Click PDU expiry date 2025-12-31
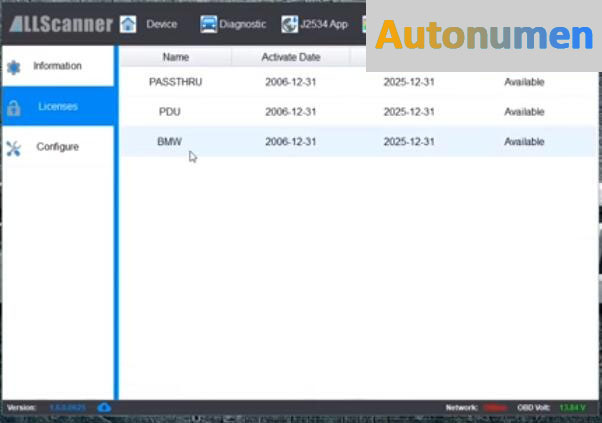602x423 pixels. point(409,112)
